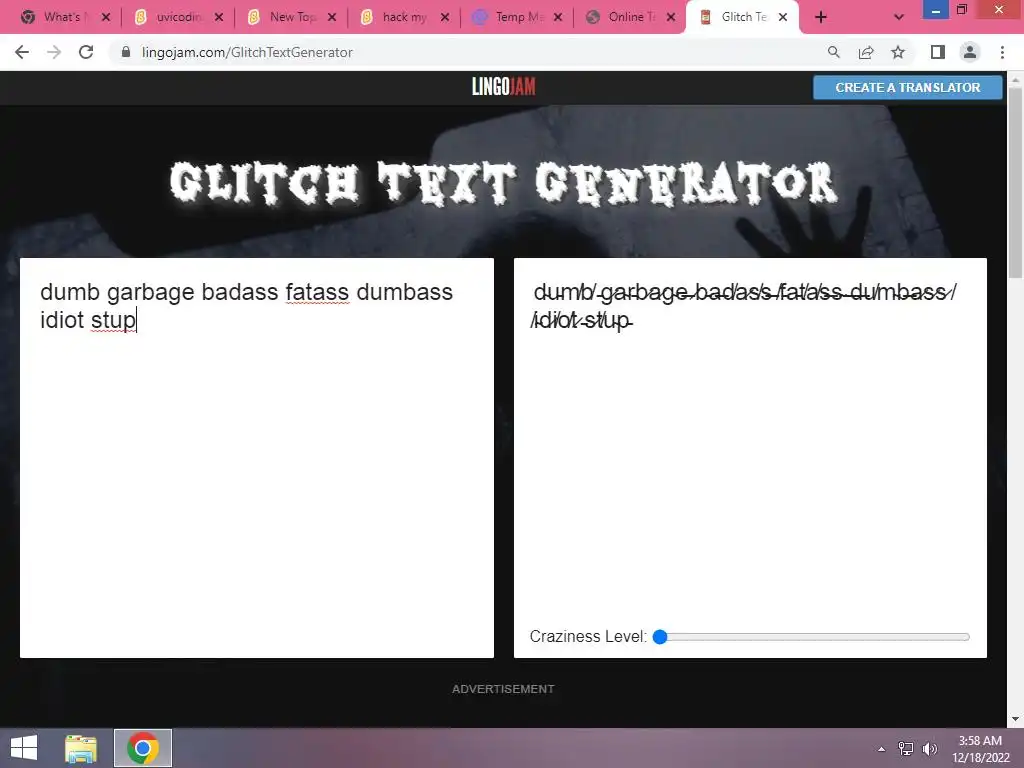The image size is (1024, 768).
Task: Share this page via the share icon
Action: (x=866, y=52)
